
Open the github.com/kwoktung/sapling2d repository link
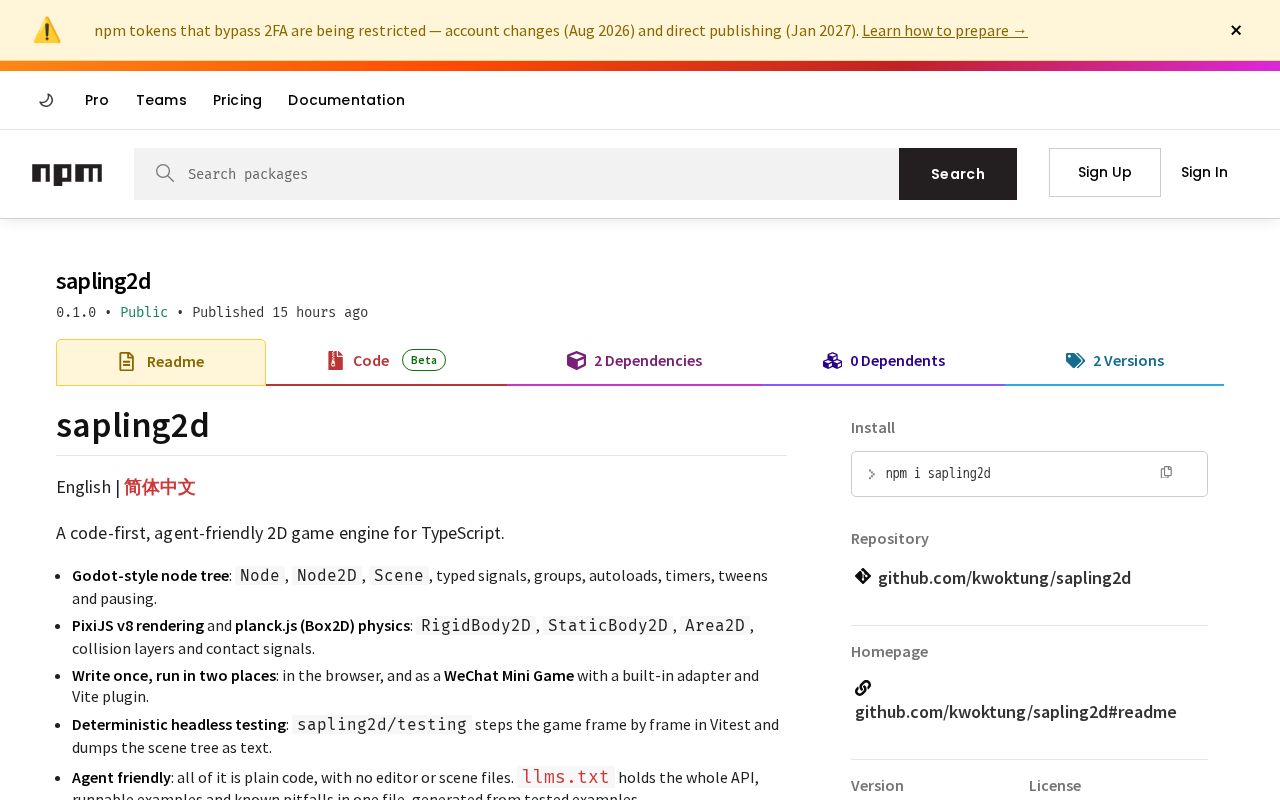click(1004, 577)
